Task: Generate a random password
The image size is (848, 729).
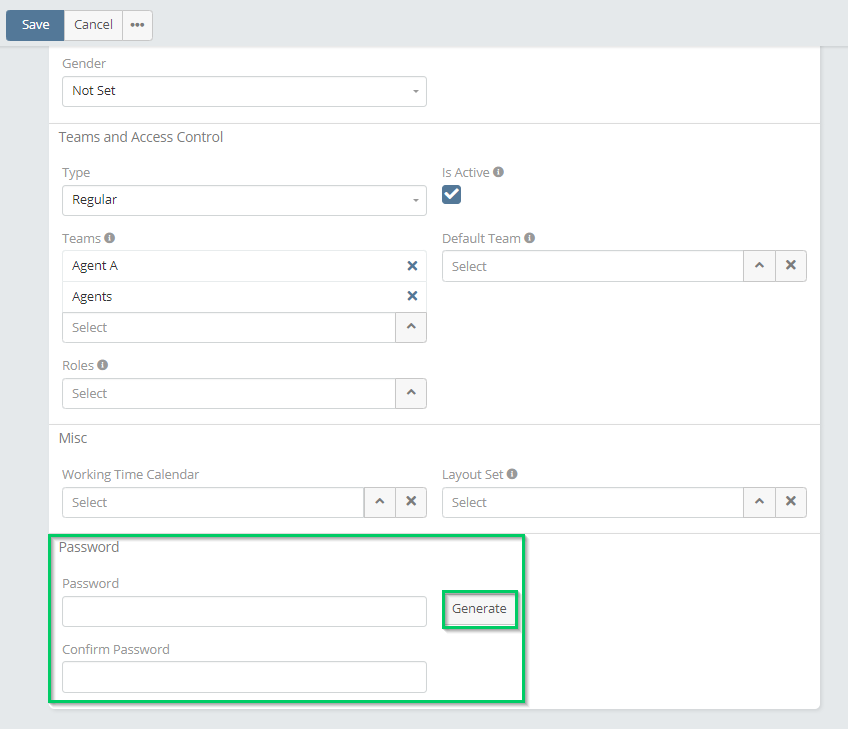Action: (x=479, y=609)
